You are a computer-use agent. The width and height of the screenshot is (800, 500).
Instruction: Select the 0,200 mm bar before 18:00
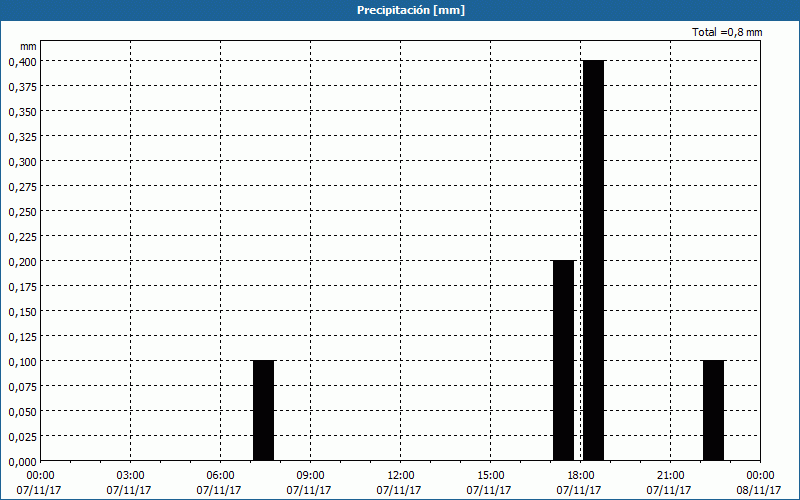point(564,360)
